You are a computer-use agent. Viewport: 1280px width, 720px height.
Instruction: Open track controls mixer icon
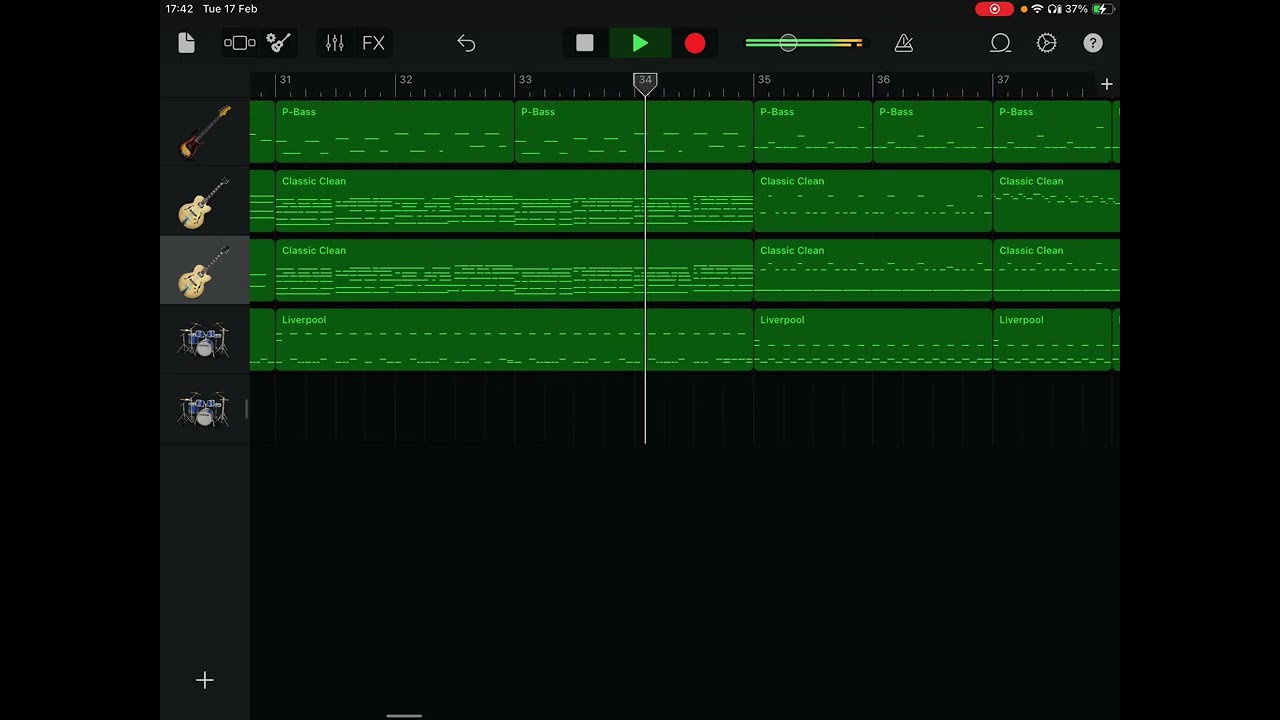335,43
